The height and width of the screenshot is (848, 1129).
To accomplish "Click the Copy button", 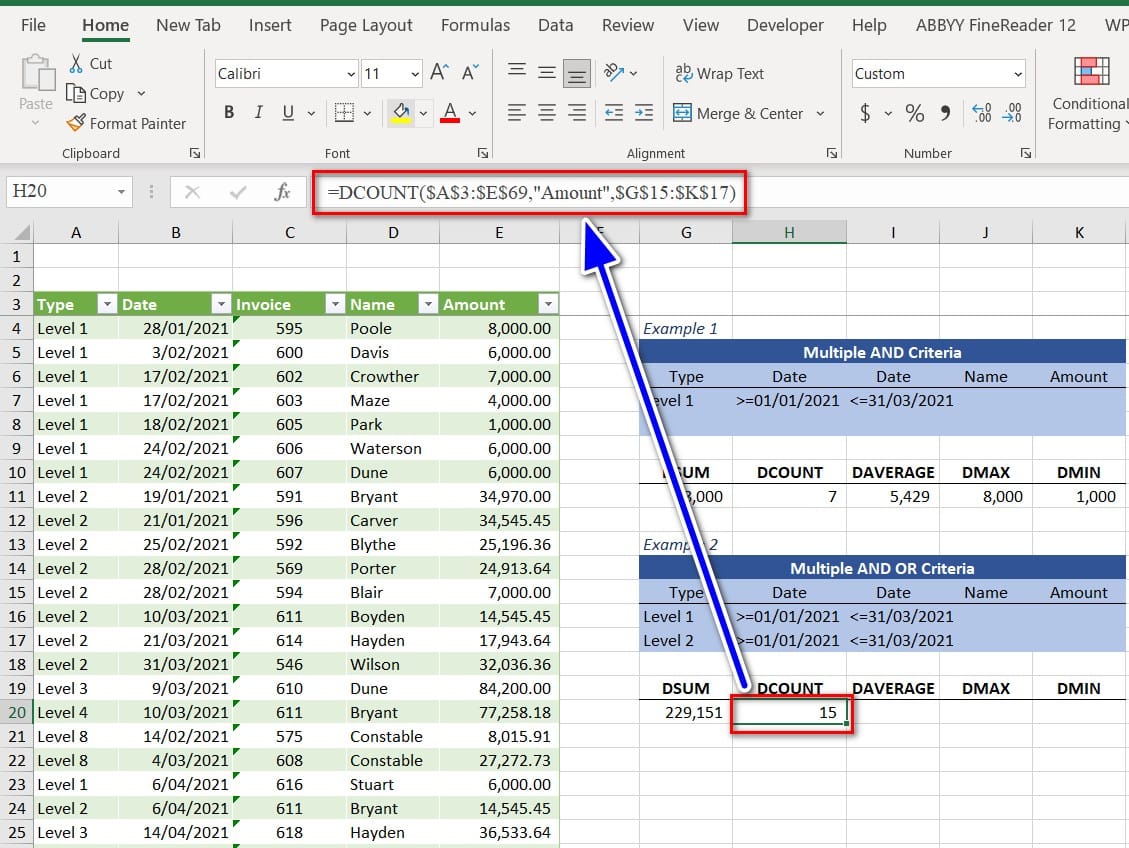I will click(96, 93).
